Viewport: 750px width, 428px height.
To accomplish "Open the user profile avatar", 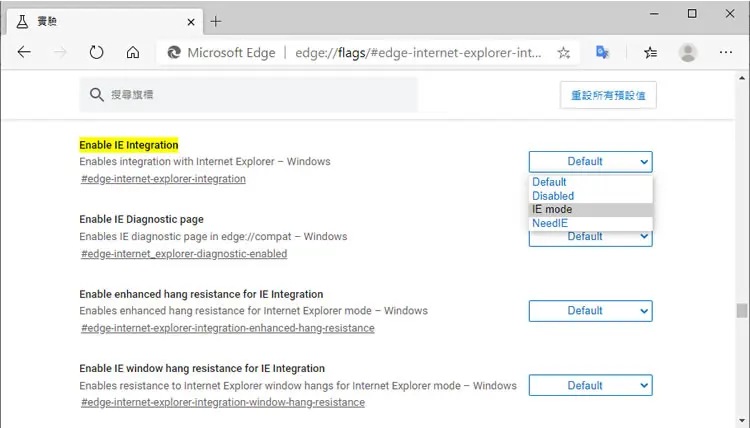I will 688,53.
